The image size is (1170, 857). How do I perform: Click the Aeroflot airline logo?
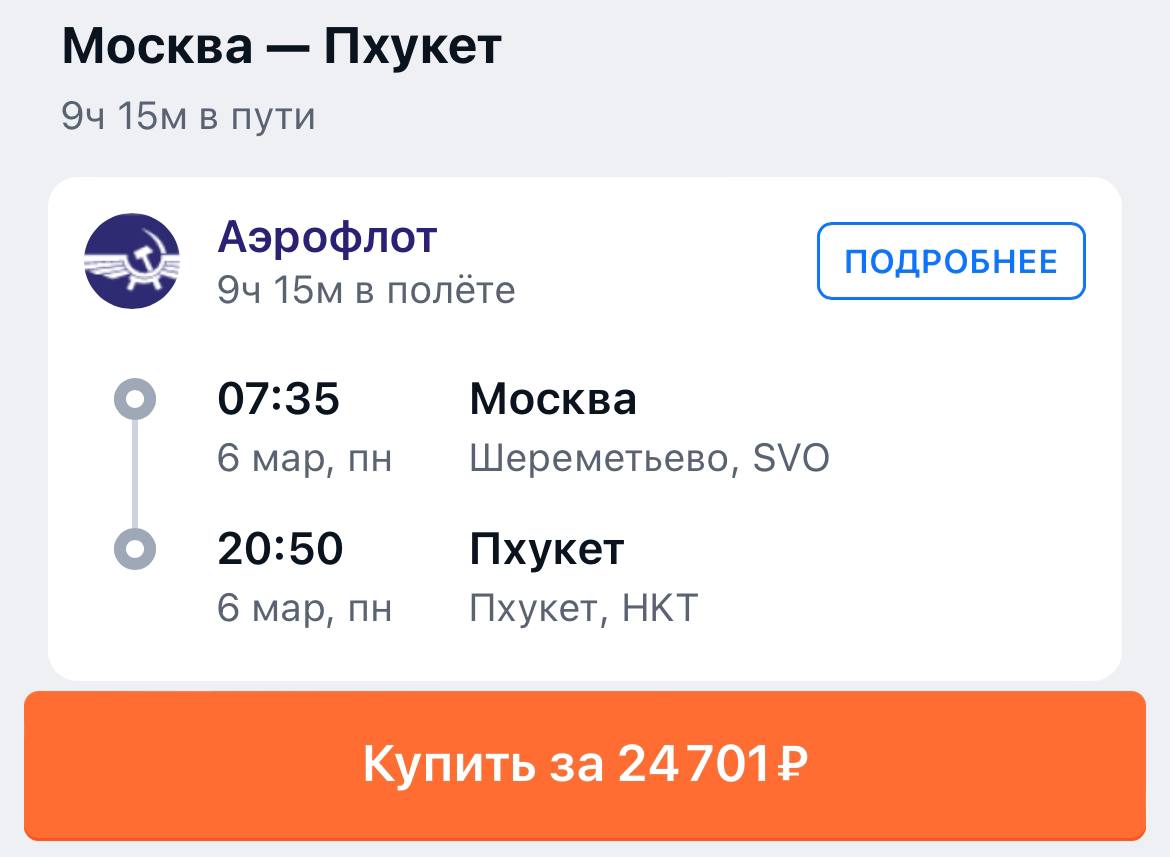(132, 260)
